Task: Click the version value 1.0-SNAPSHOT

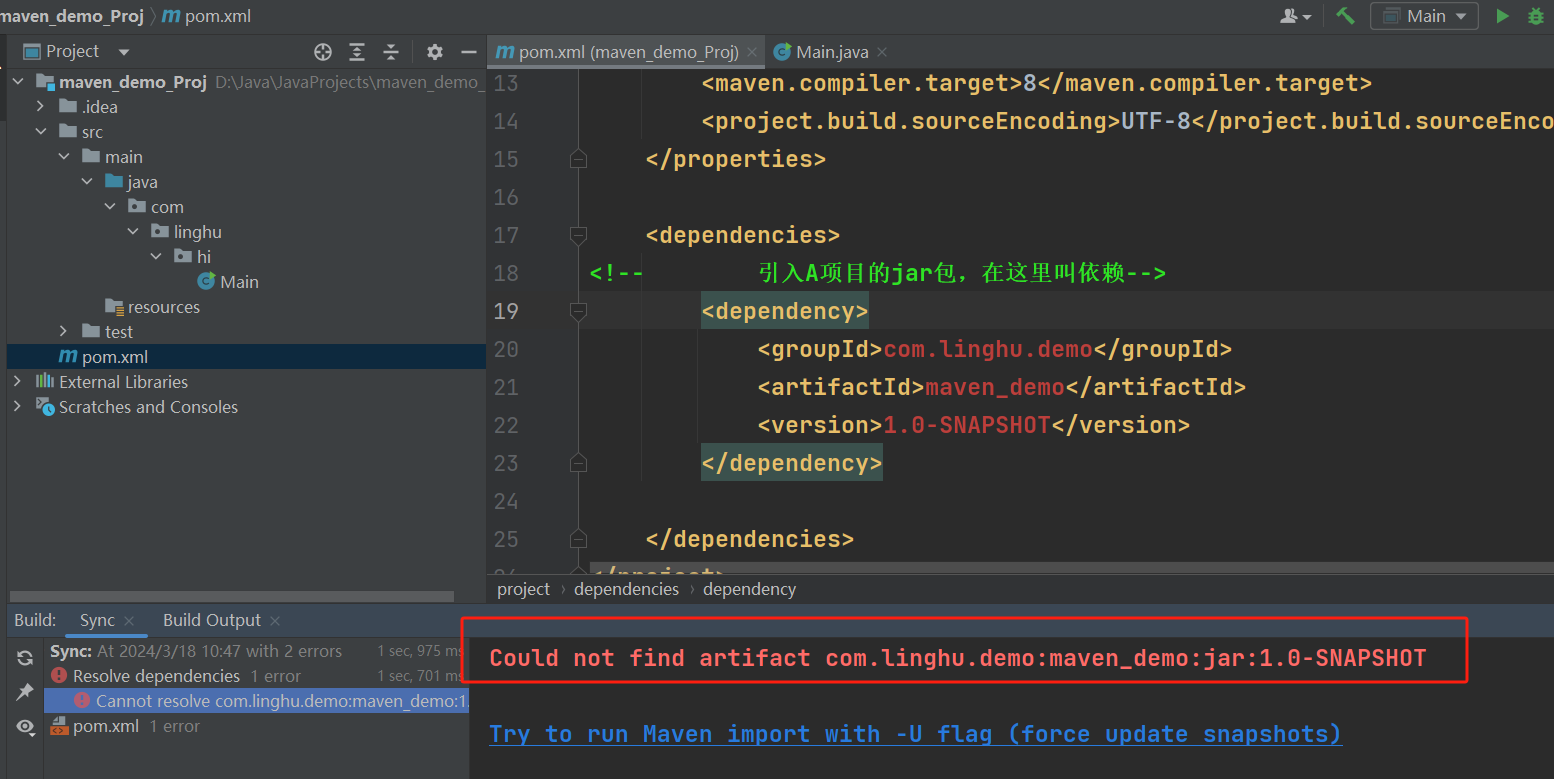Action: click(967, 425)
